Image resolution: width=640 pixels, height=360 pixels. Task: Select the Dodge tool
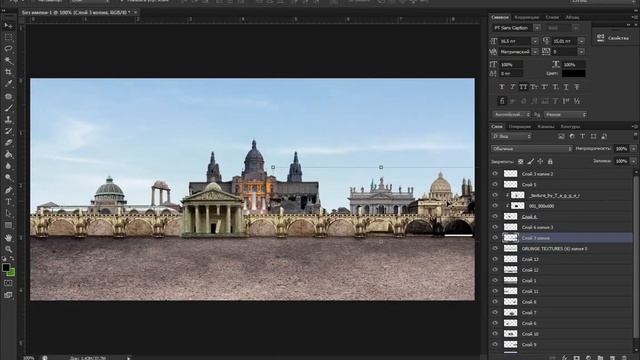click(8, 178)
